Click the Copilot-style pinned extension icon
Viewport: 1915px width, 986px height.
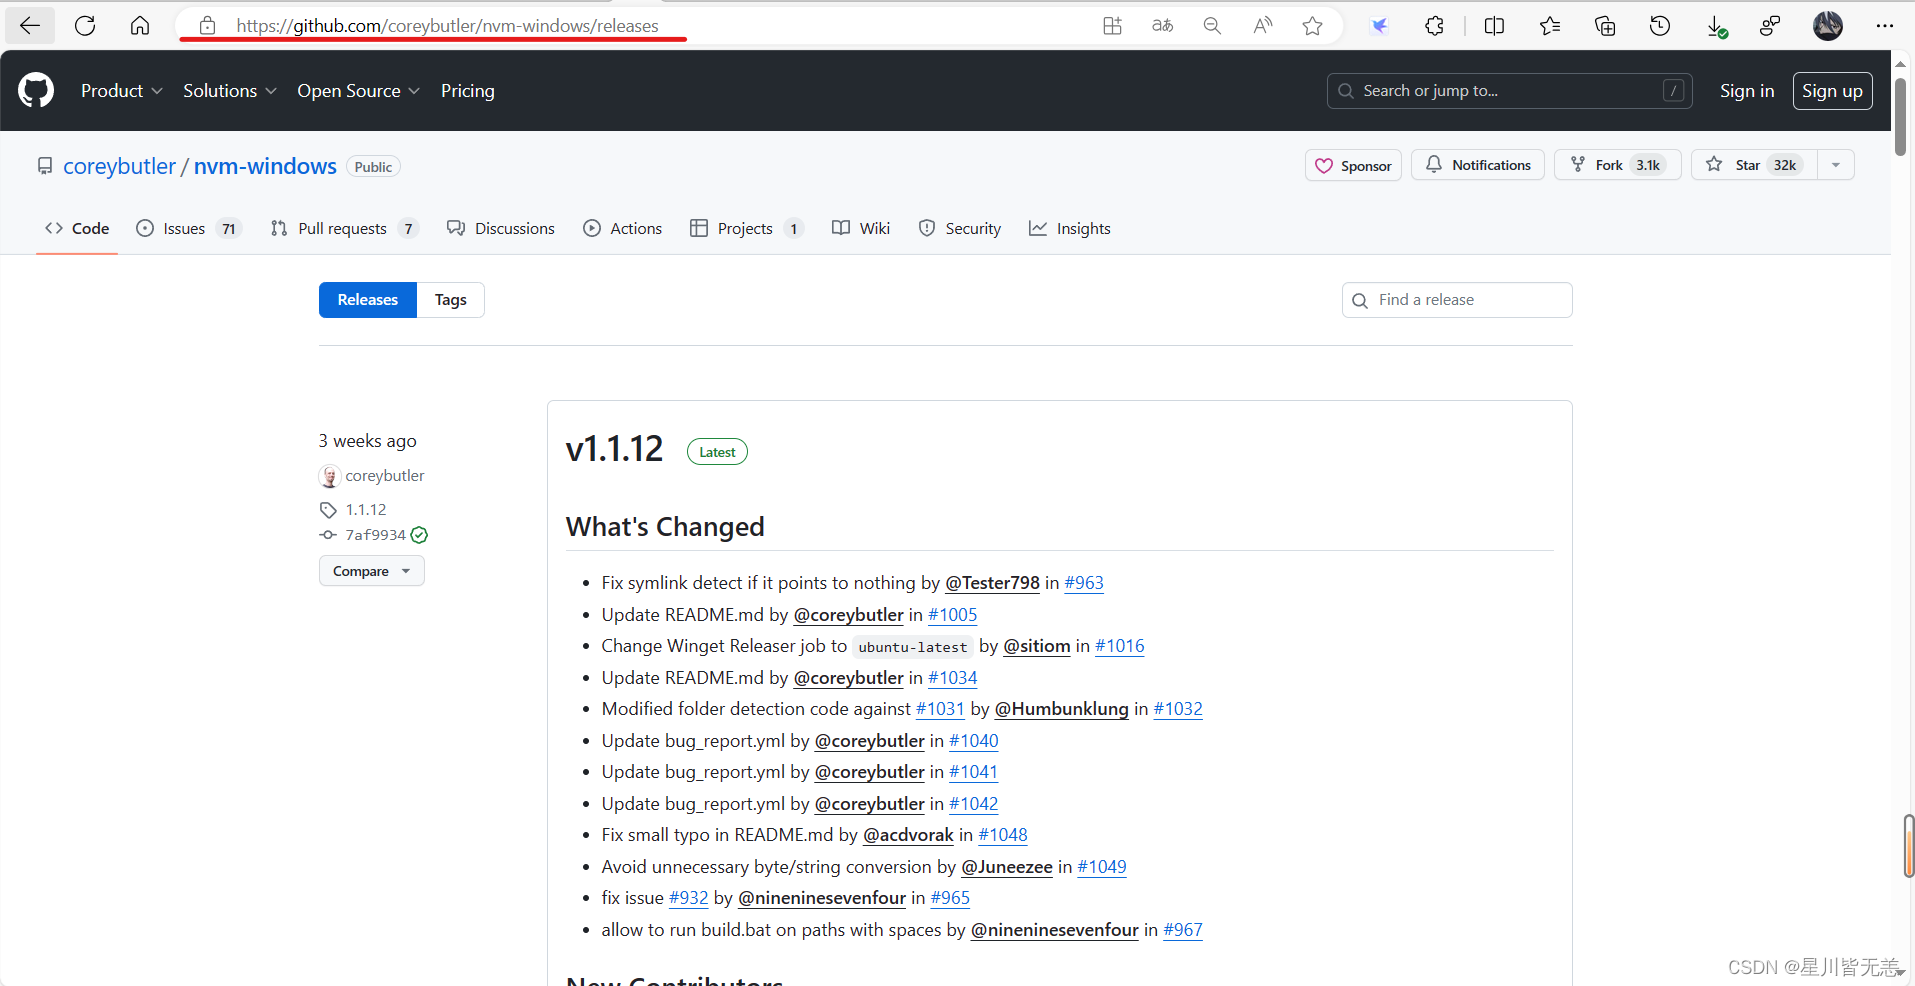1379,26
